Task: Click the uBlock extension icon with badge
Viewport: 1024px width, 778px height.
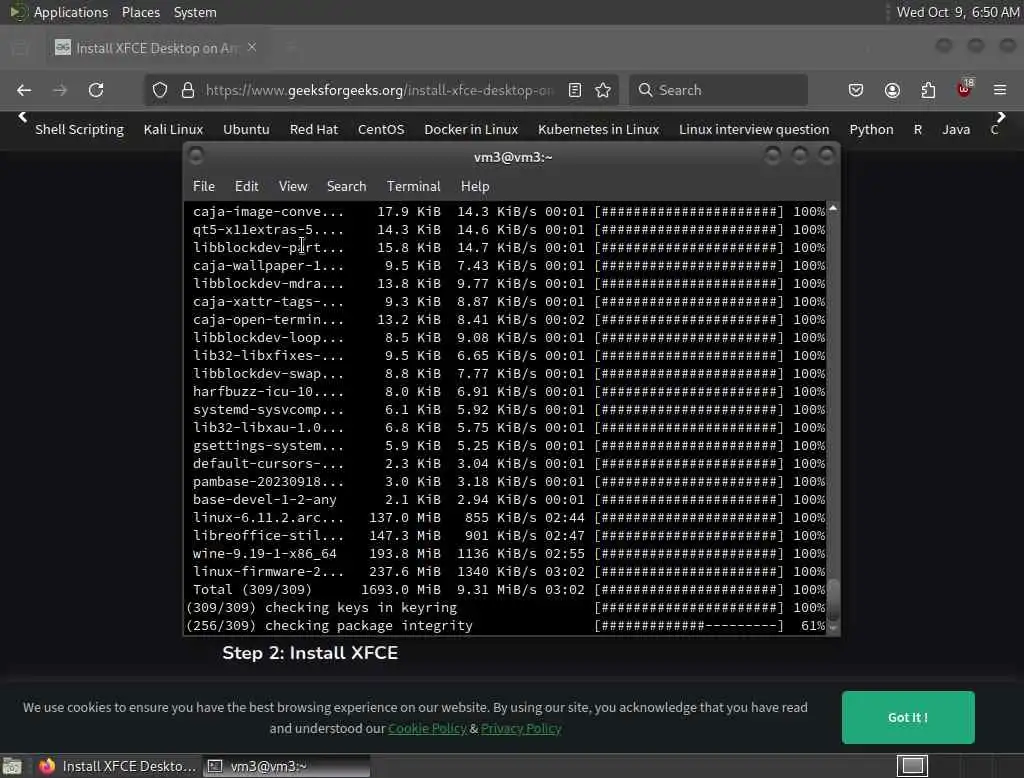Action: coord(965,89)
